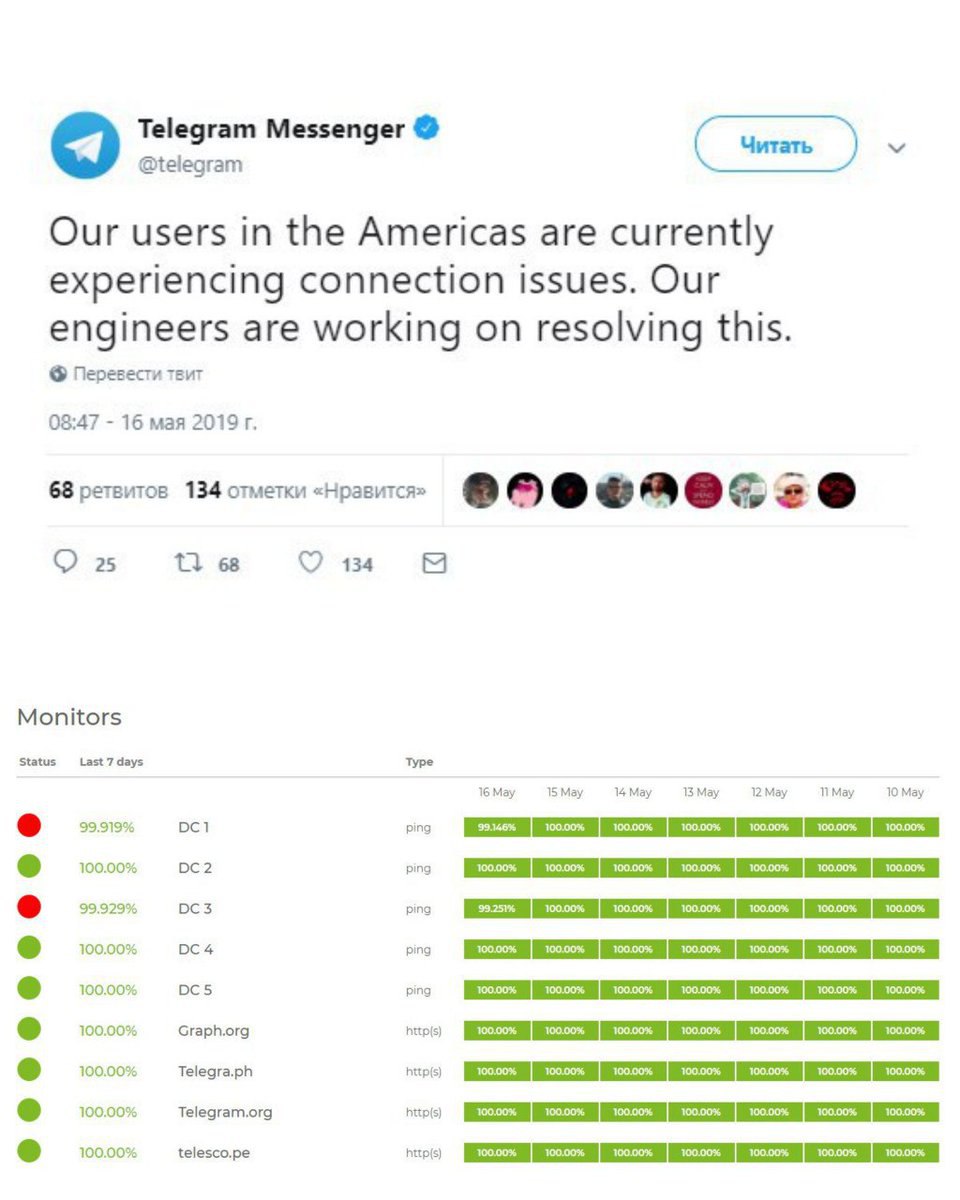Click the Telegram paper plane profile avatar
Image resolution: width=960 pixels, height=1200 pixels.
click(85, 146)
